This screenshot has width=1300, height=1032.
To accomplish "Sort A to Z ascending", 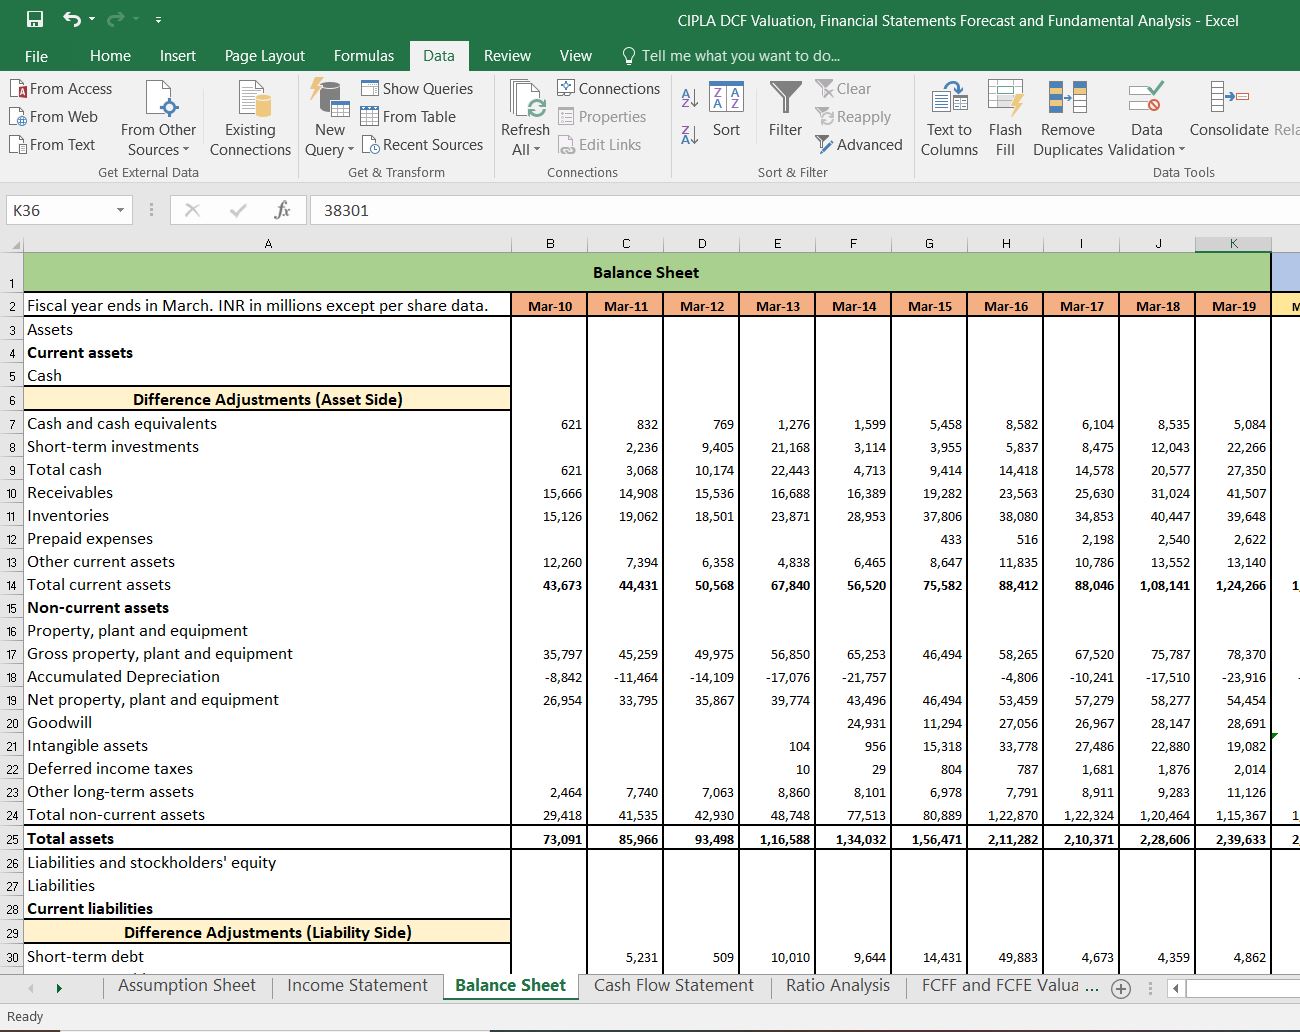I will coord(689,98).
